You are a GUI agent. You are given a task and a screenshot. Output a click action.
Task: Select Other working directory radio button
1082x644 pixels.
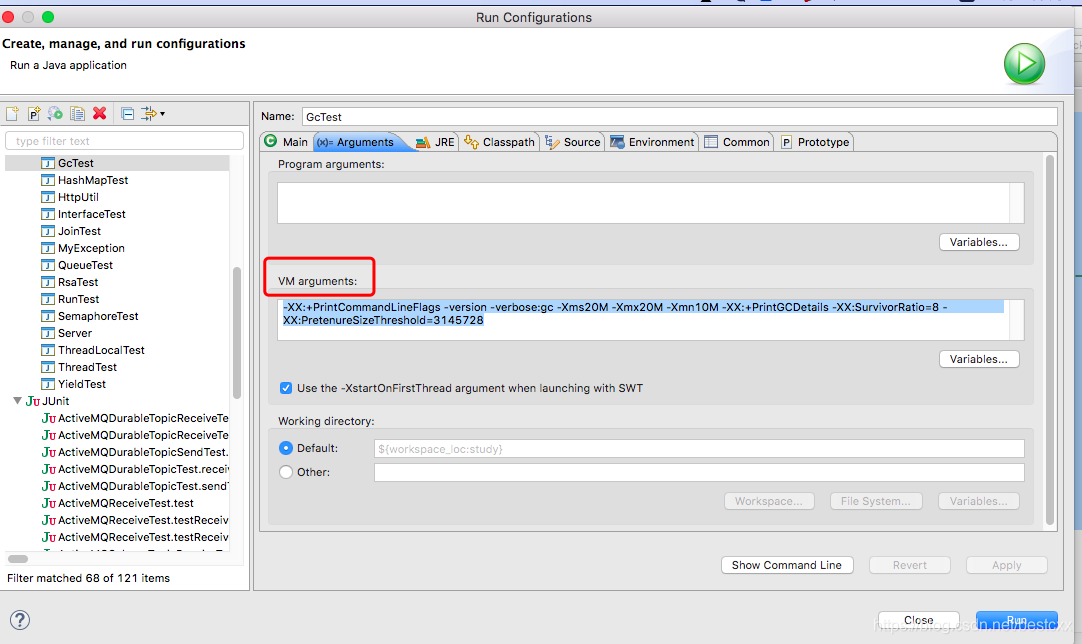pos(286,472)
